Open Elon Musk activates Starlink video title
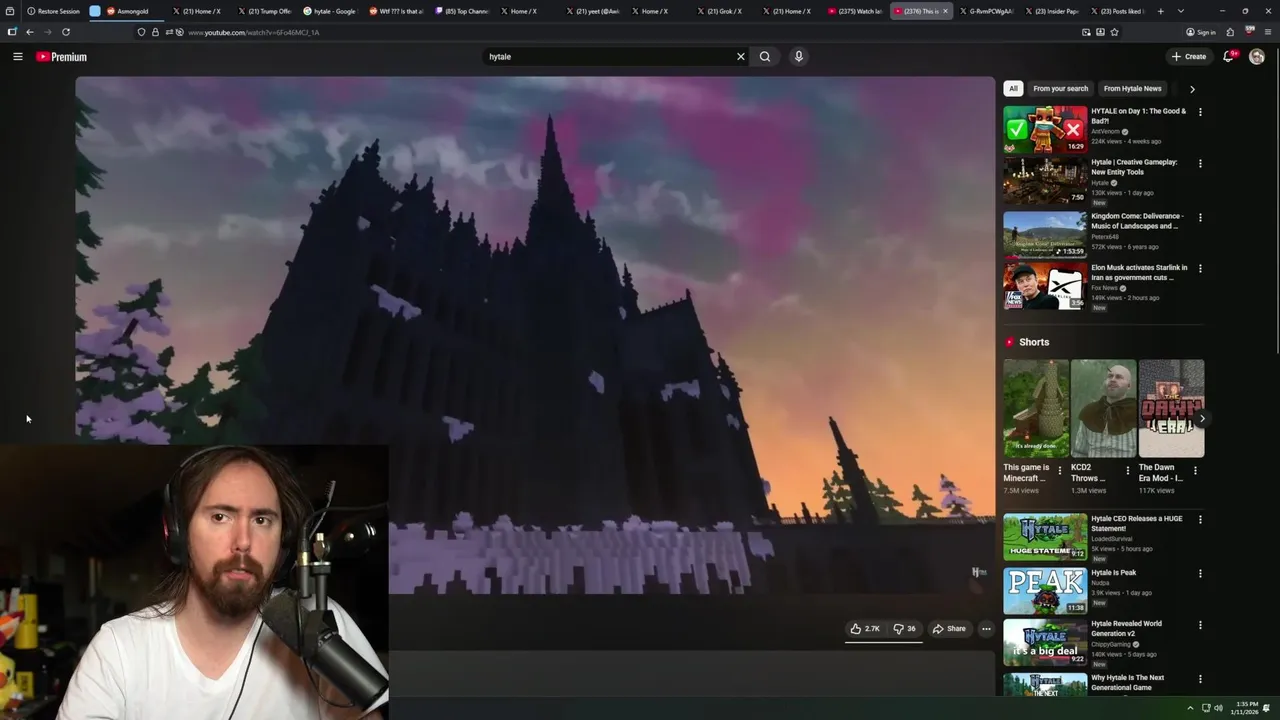1280x720 pixels. pyautogui.click(x=1139, y=272)
